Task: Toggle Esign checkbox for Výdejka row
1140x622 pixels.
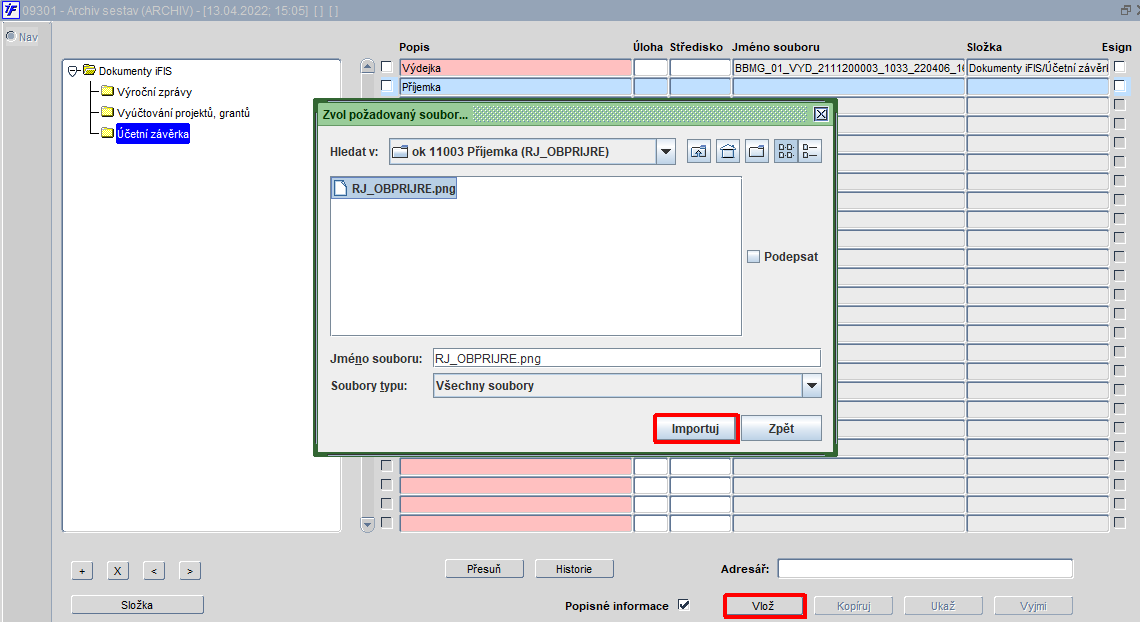Action: point(1120,67)
